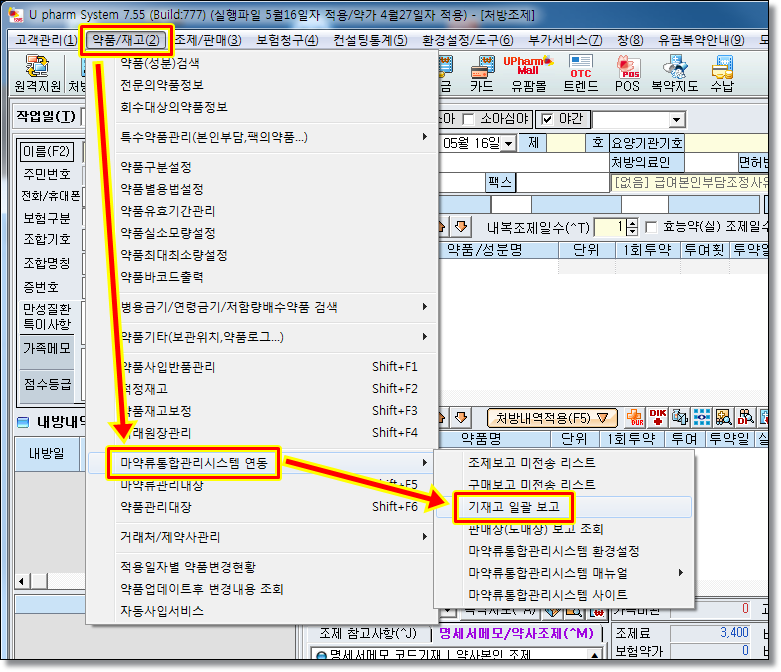Click the 처방내역적용(F5) button
Viewport: 781px width, 672px height.
tap(551, 417)
